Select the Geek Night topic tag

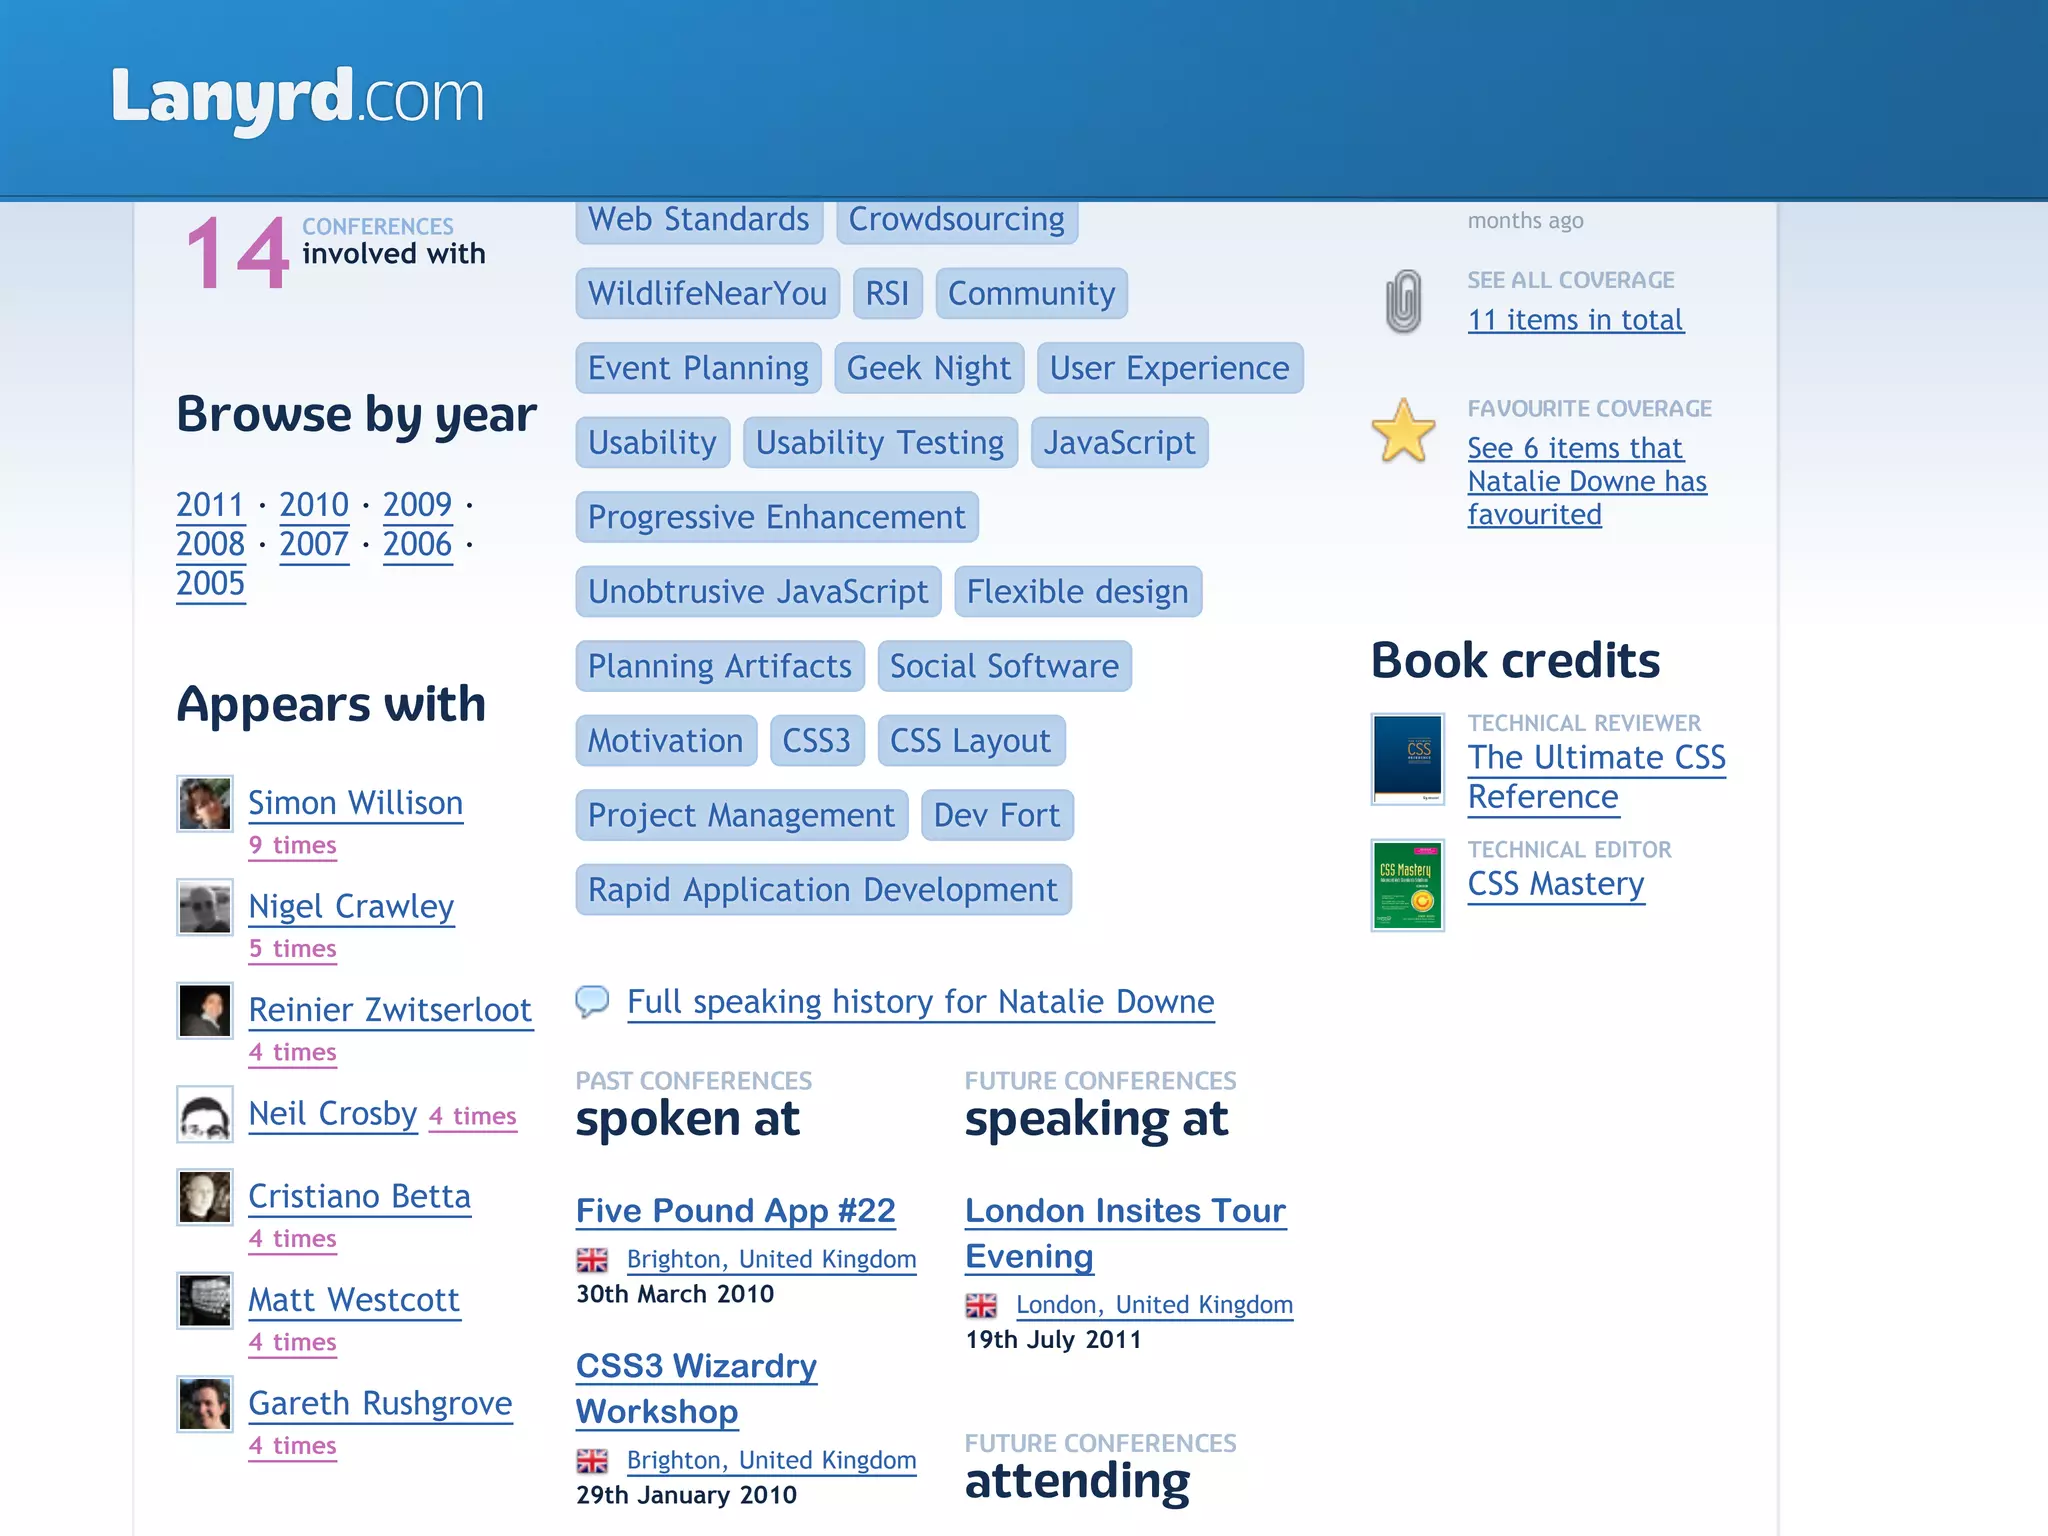929,368
